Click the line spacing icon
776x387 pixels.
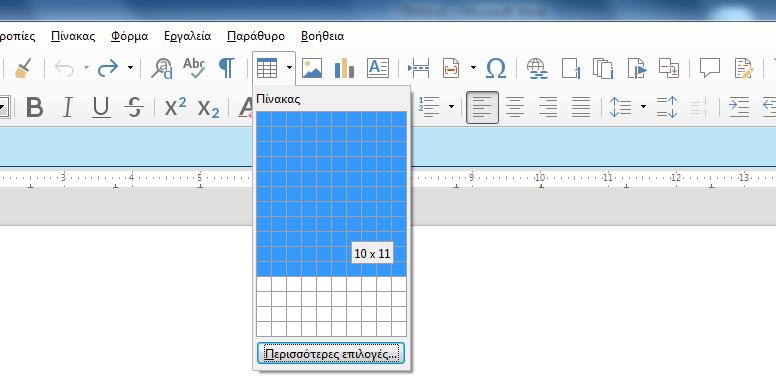pos(621,107)
